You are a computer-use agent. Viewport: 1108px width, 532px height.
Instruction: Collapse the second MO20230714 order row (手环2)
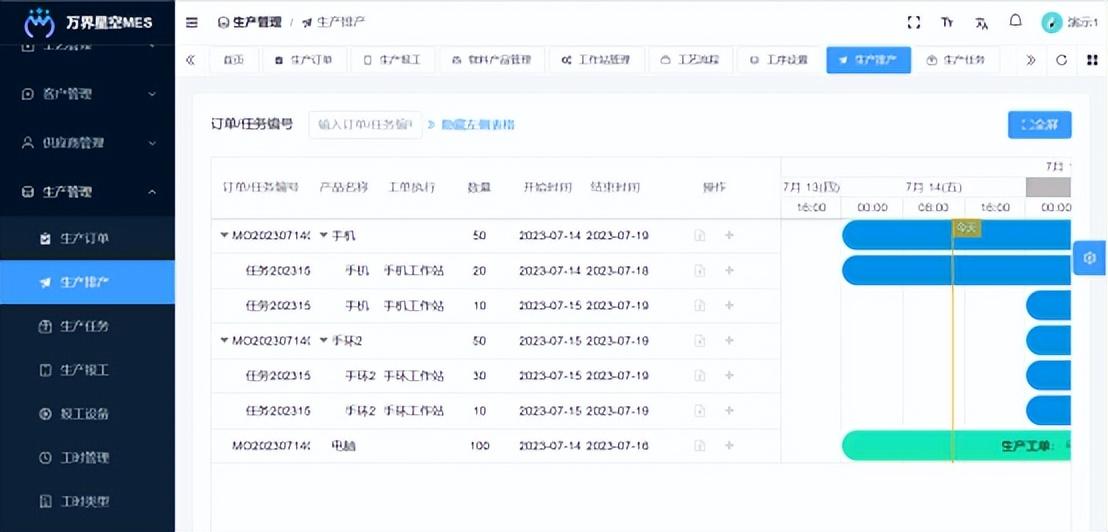pos(225,341)
